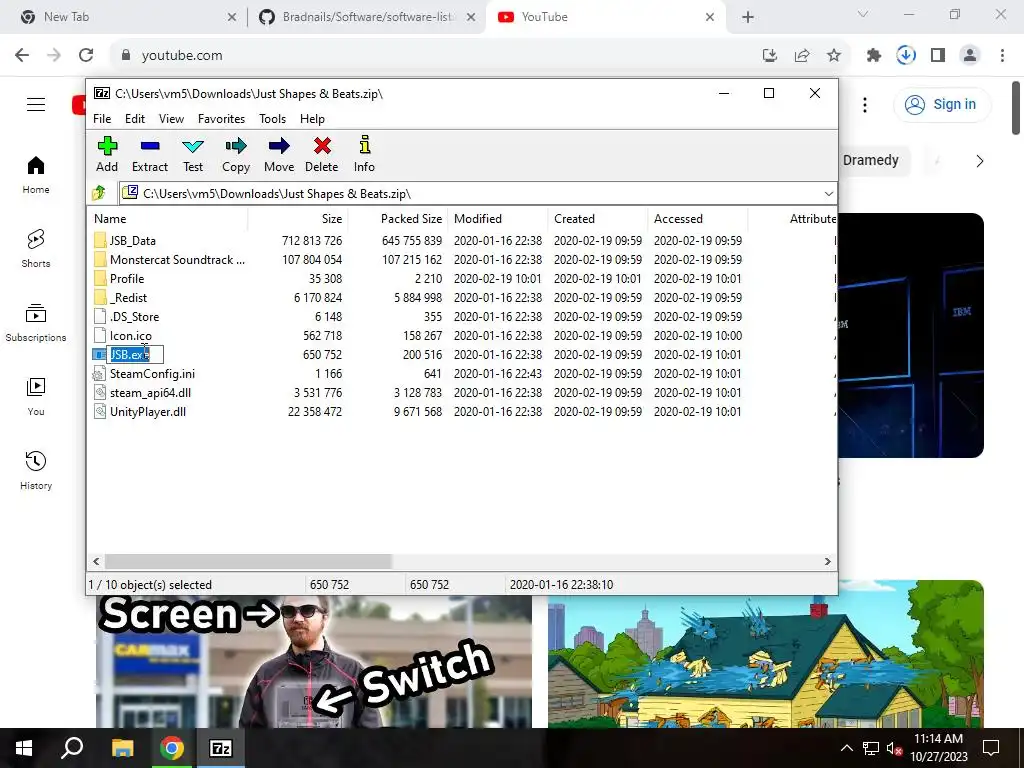
Task: Open YouTube History in sidebar
Action: (36, 470)
